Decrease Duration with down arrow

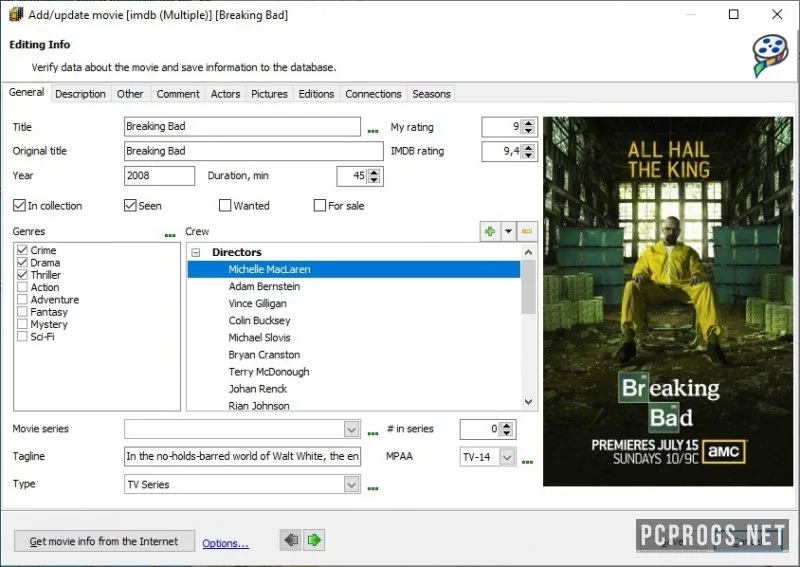374,180
